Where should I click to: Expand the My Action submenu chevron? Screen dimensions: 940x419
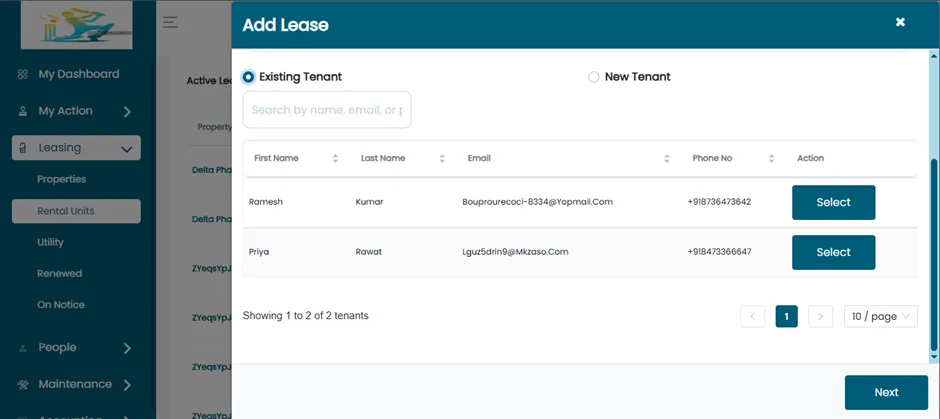[x=127, y=111]
